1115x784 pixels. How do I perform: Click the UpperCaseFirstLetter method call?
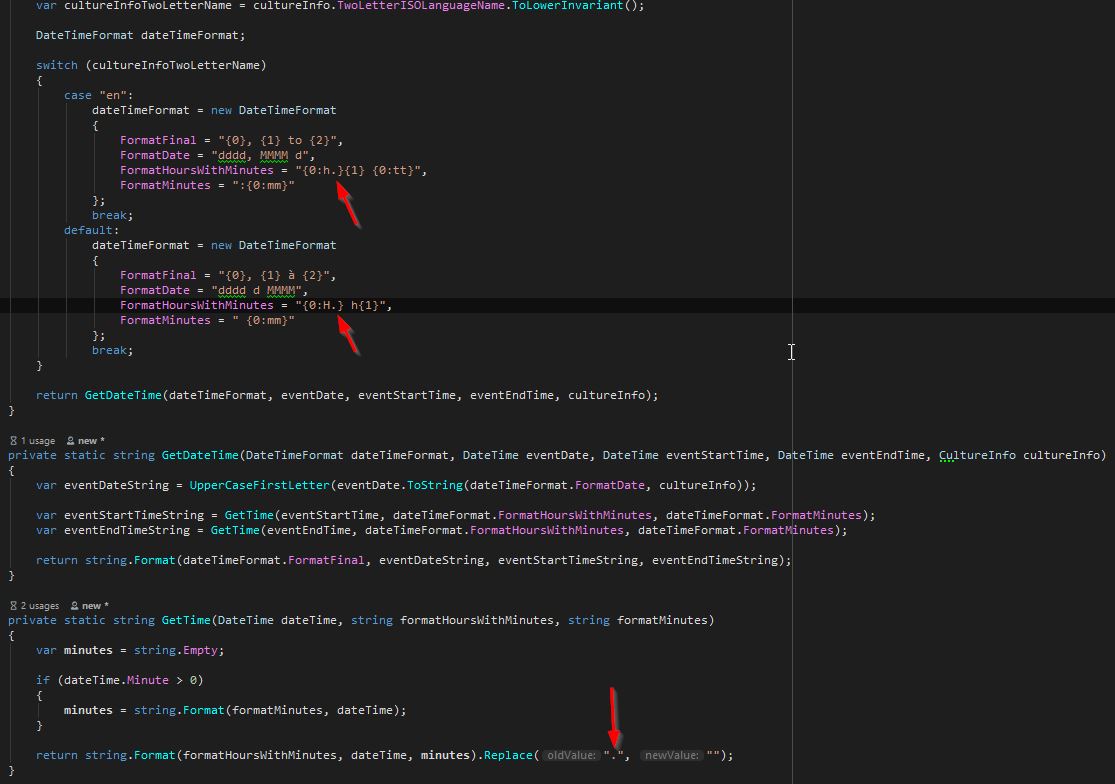click(x=260, y=485)
